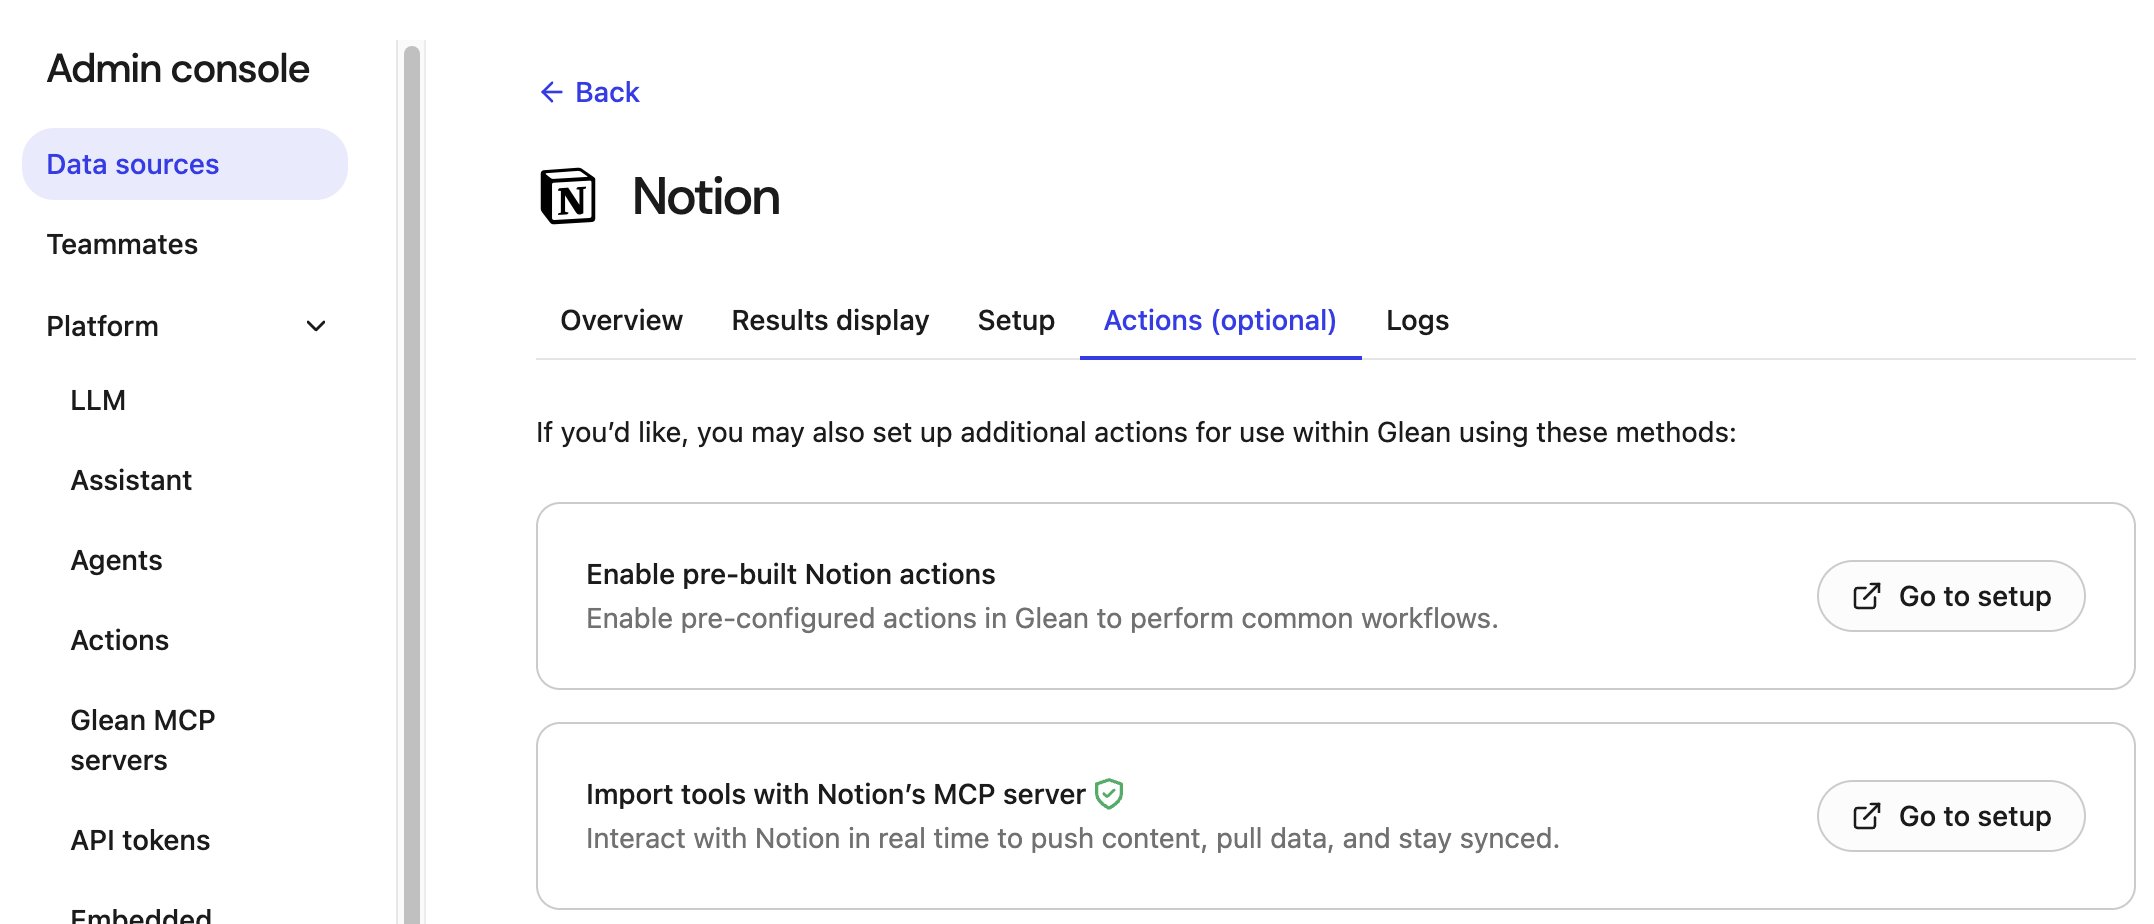Image resolution: width=2154 pixels, height=924 pixels.
Task: Click external link icon for pre-built actions
Action: pyautogui.click(x=1866, y=597)
